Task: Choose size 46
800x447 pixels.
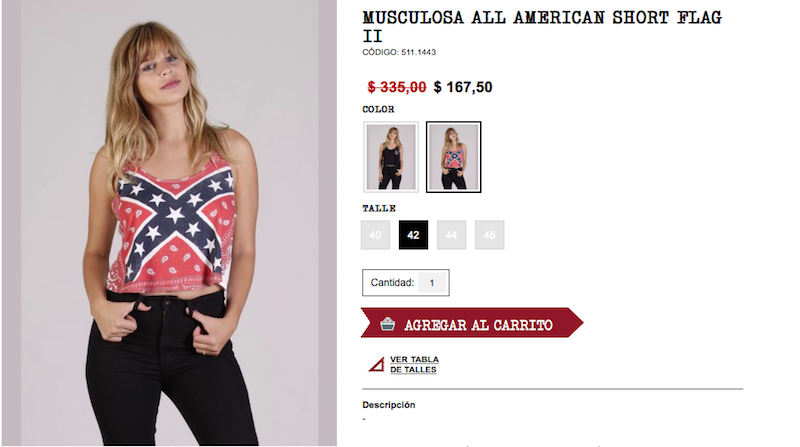Action: click(x=490, y=235)
